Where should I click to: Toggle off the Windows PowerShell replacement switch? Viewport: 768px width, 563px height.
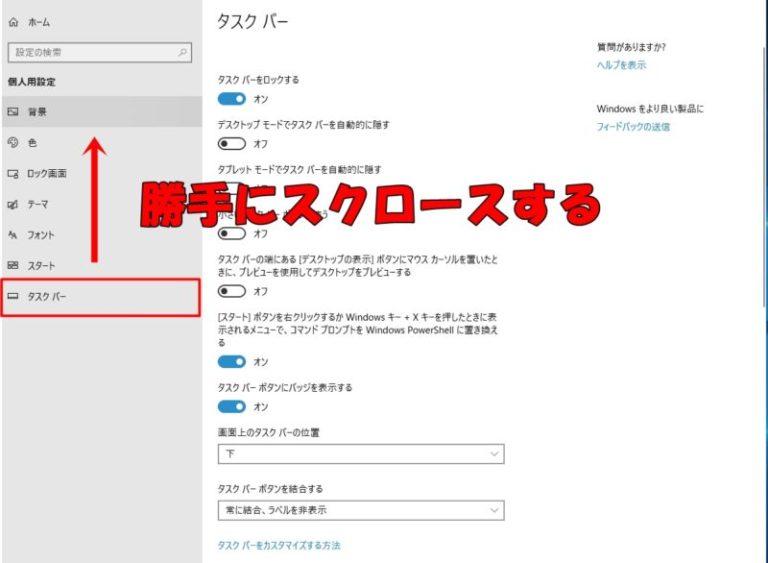tap(232, 362)
